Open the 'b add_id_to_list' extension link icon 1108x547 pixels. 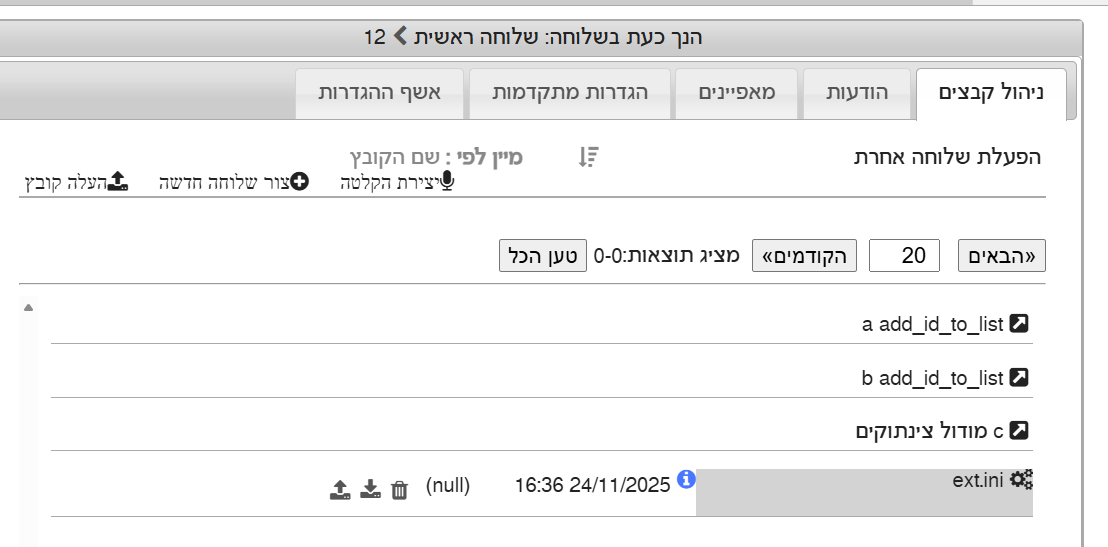pos(1019,378)
